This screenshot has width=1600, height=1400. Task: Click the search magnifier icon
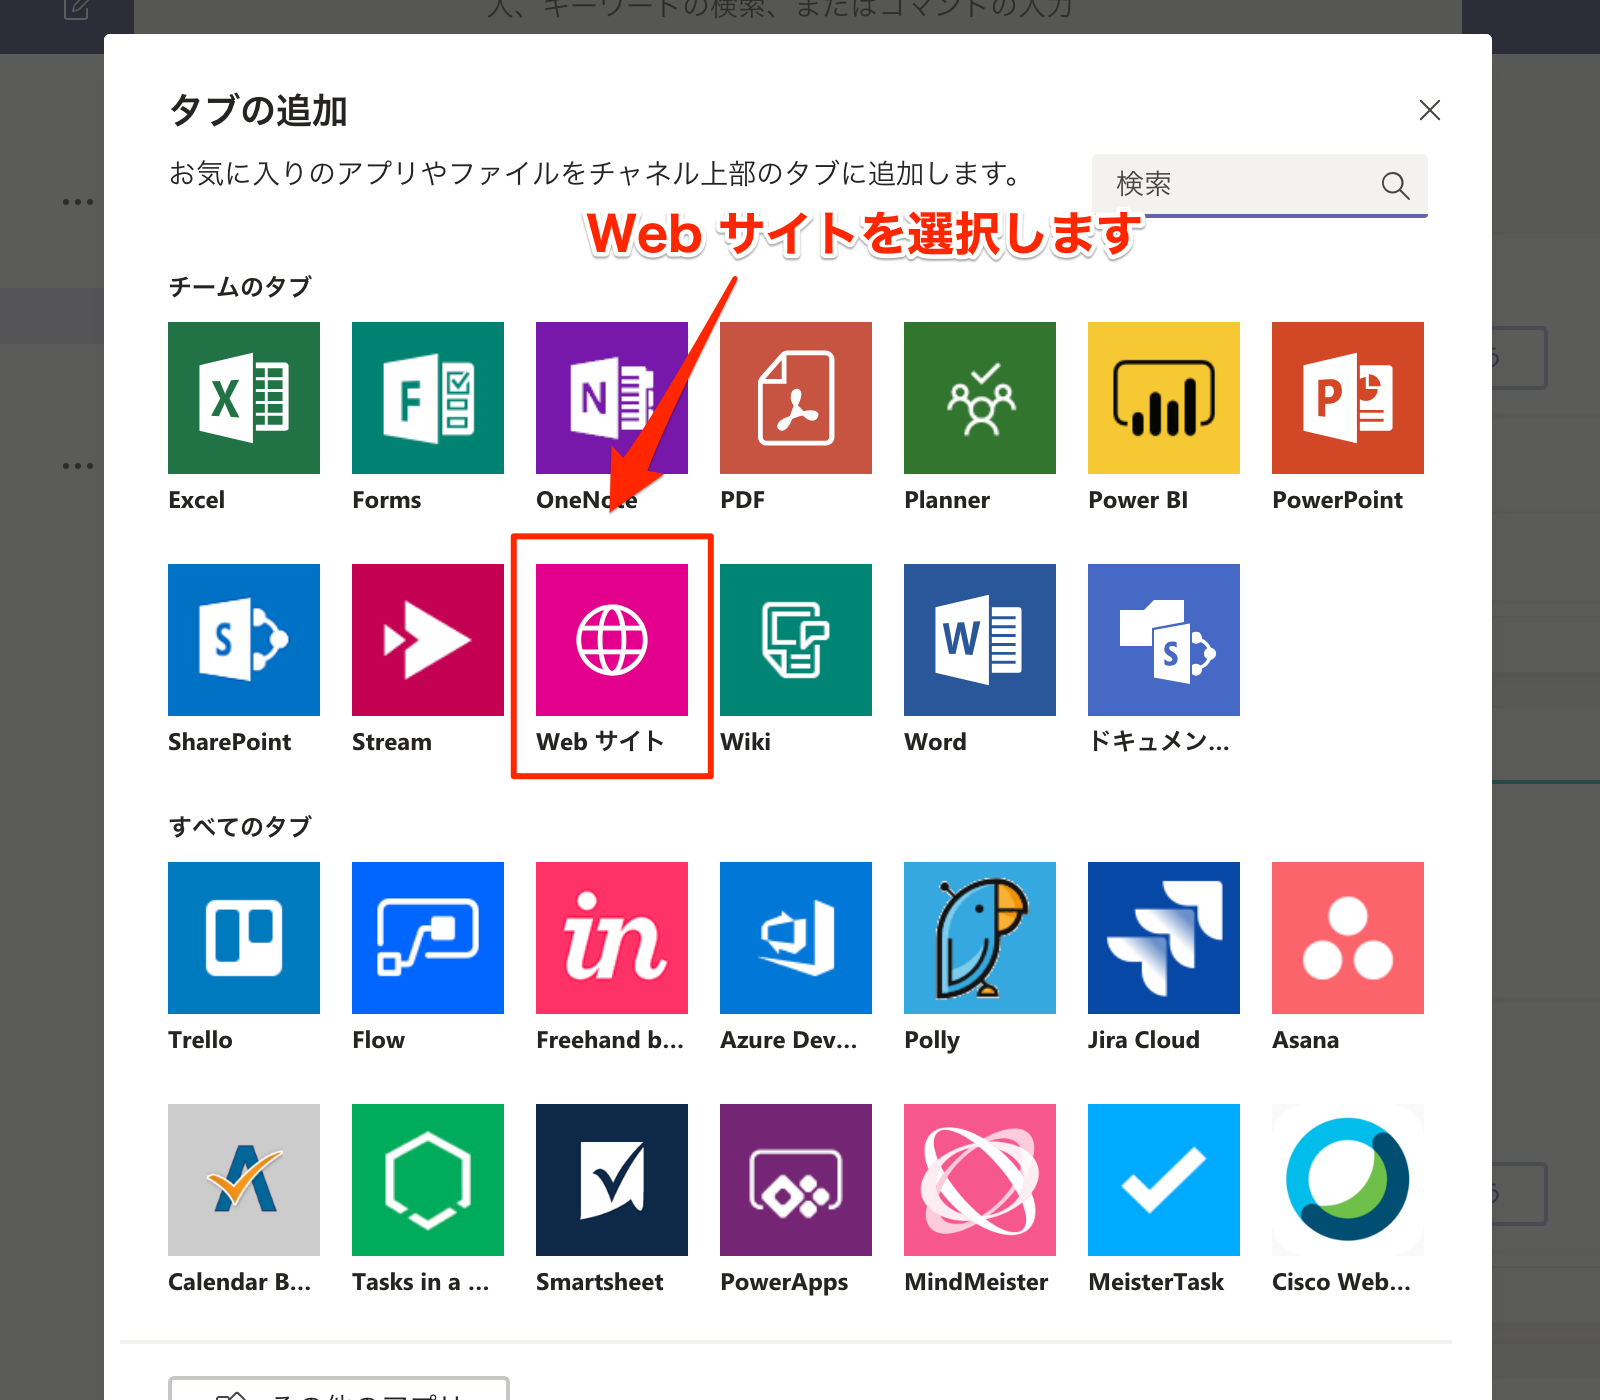[x=1395, y=185]
